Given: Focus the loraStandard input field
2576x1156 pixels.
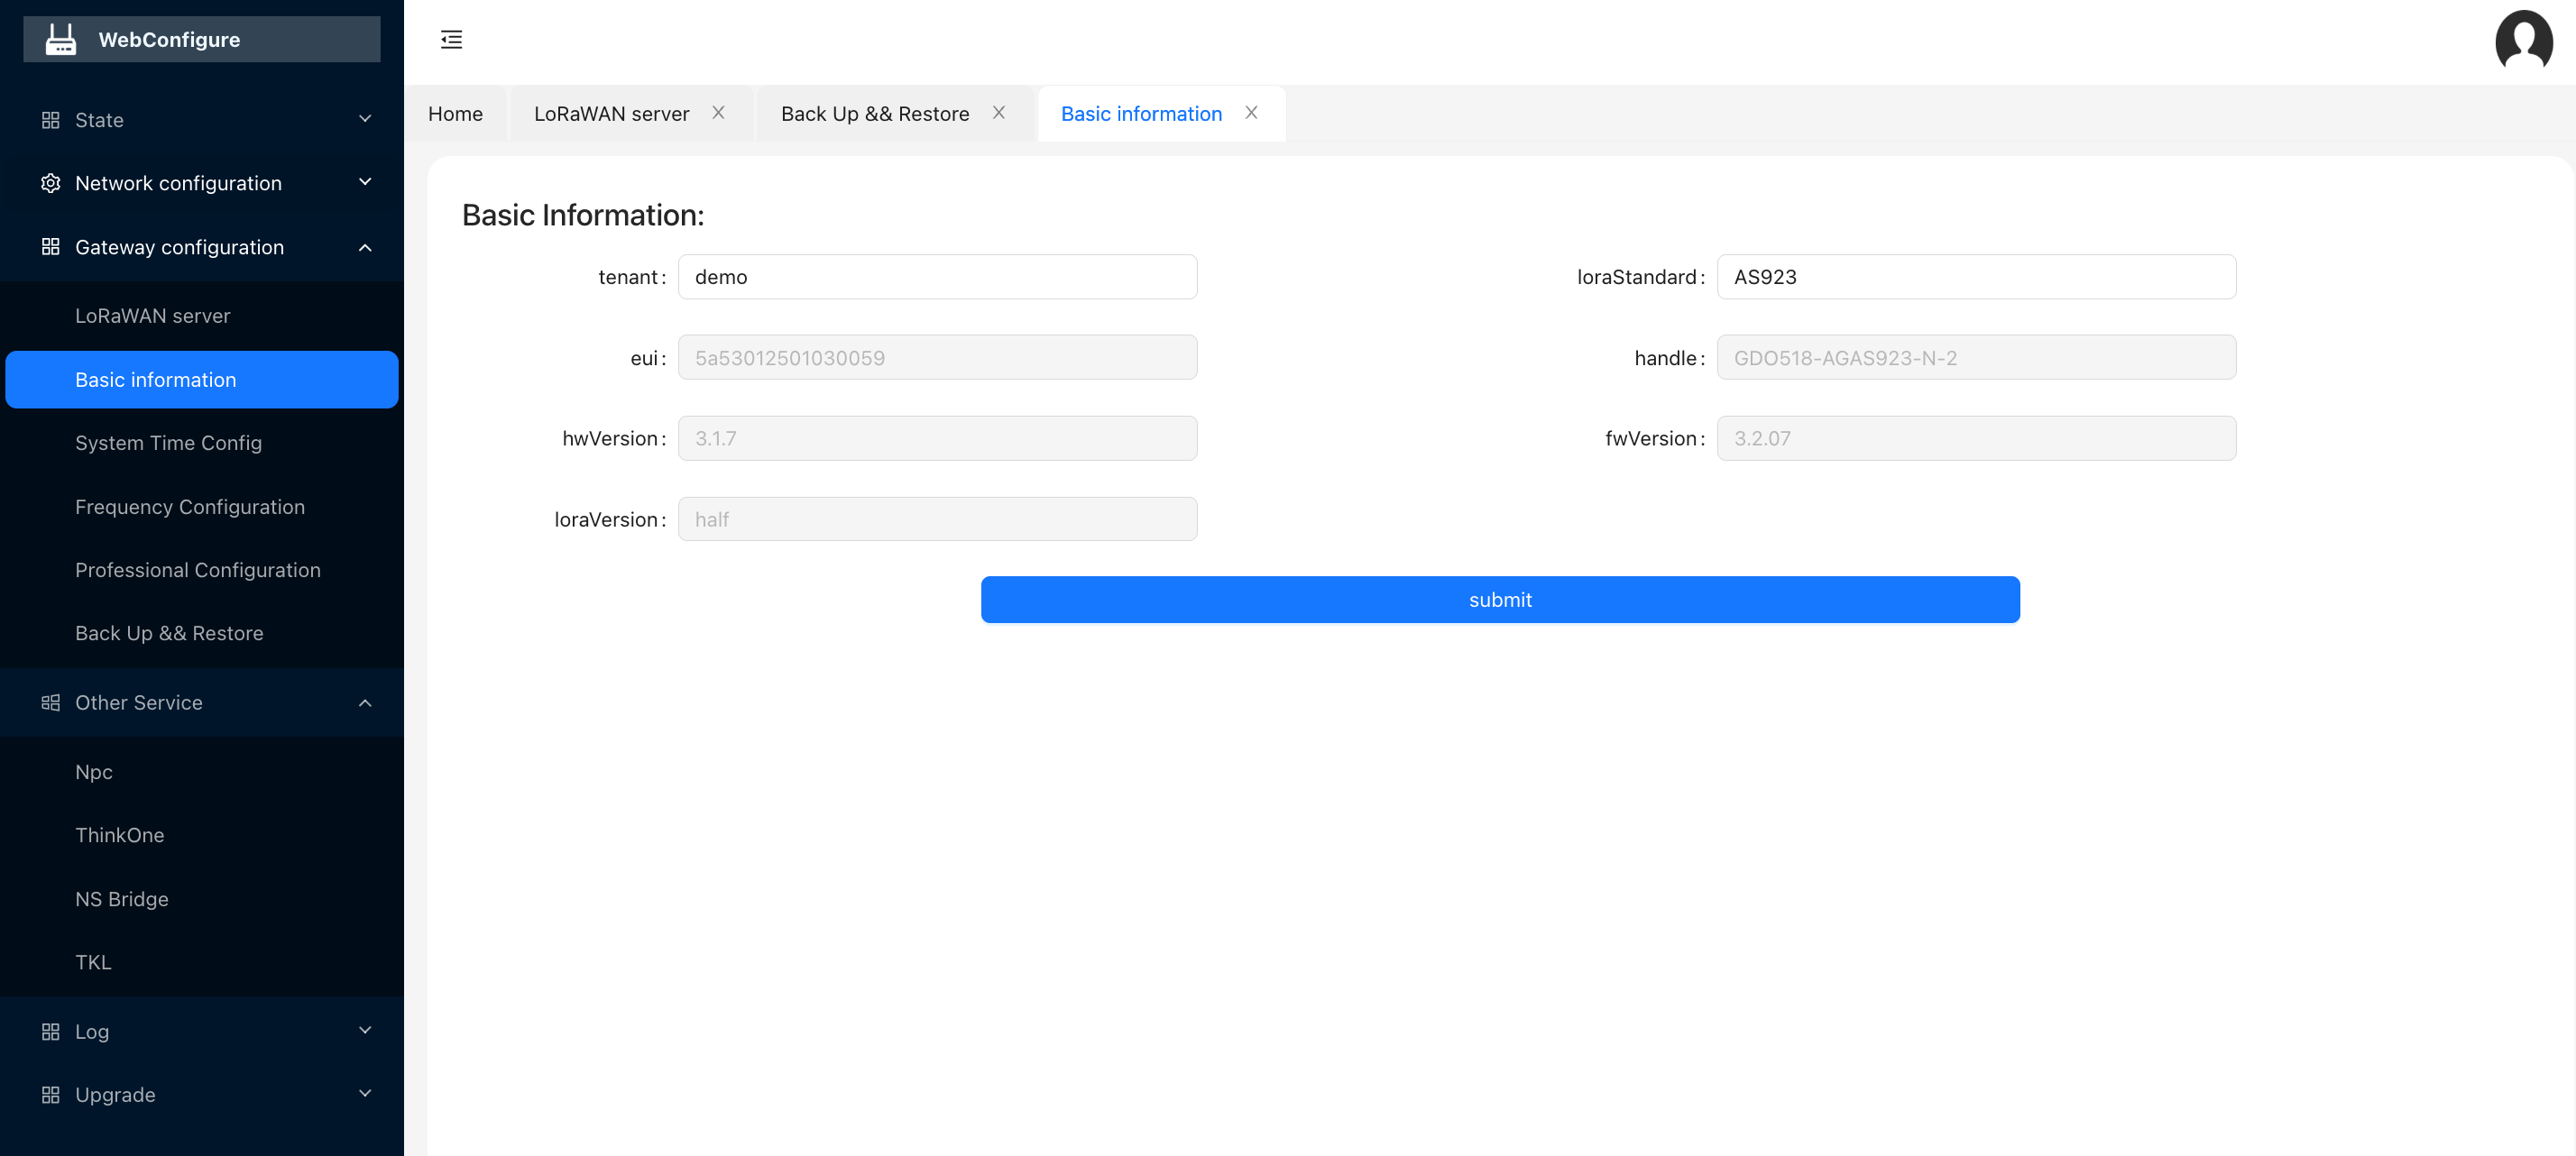Looking at the screenshot, I should [1976, 277].
